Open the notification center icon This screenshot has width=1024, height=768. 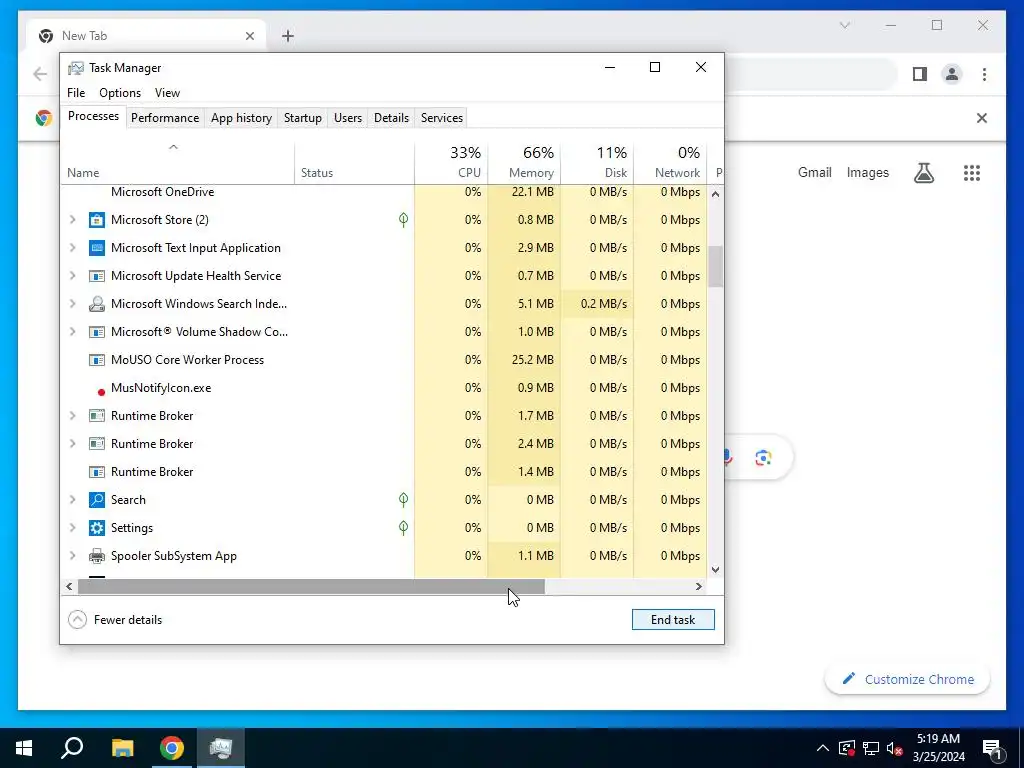click(x=992, y=748)
